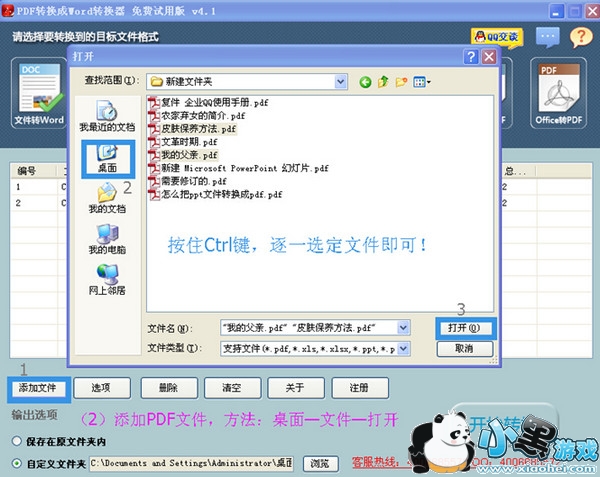The image size is (600, 477).
Task: Select file 新建 Microsoft PowerPoint 幻灯片.pdf
Action: pos(239,168)
